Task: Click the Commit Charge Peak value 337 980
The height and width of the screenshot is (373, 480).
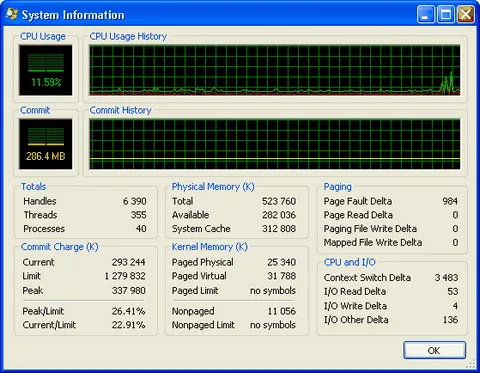Action: pyautogui.click(x=129, y=290)
